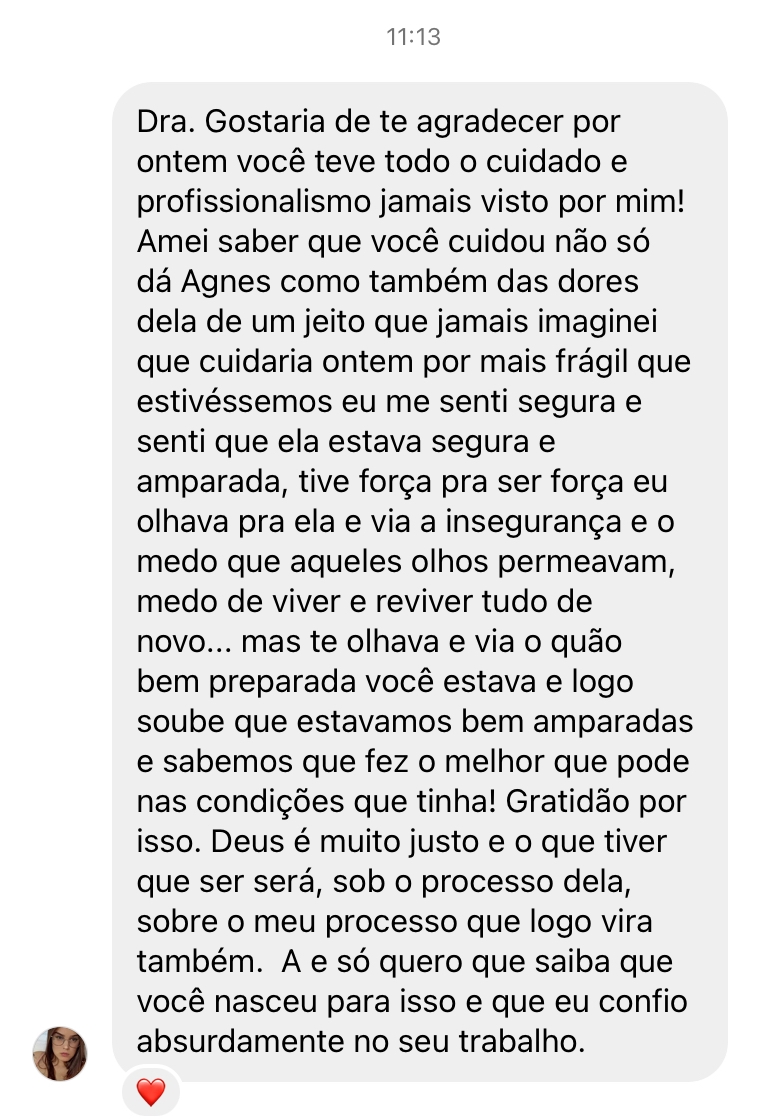Viewport: 764px width, 1119px height.
Task: Click the word 'Dra.' starting the message
Action: [166, 122]
